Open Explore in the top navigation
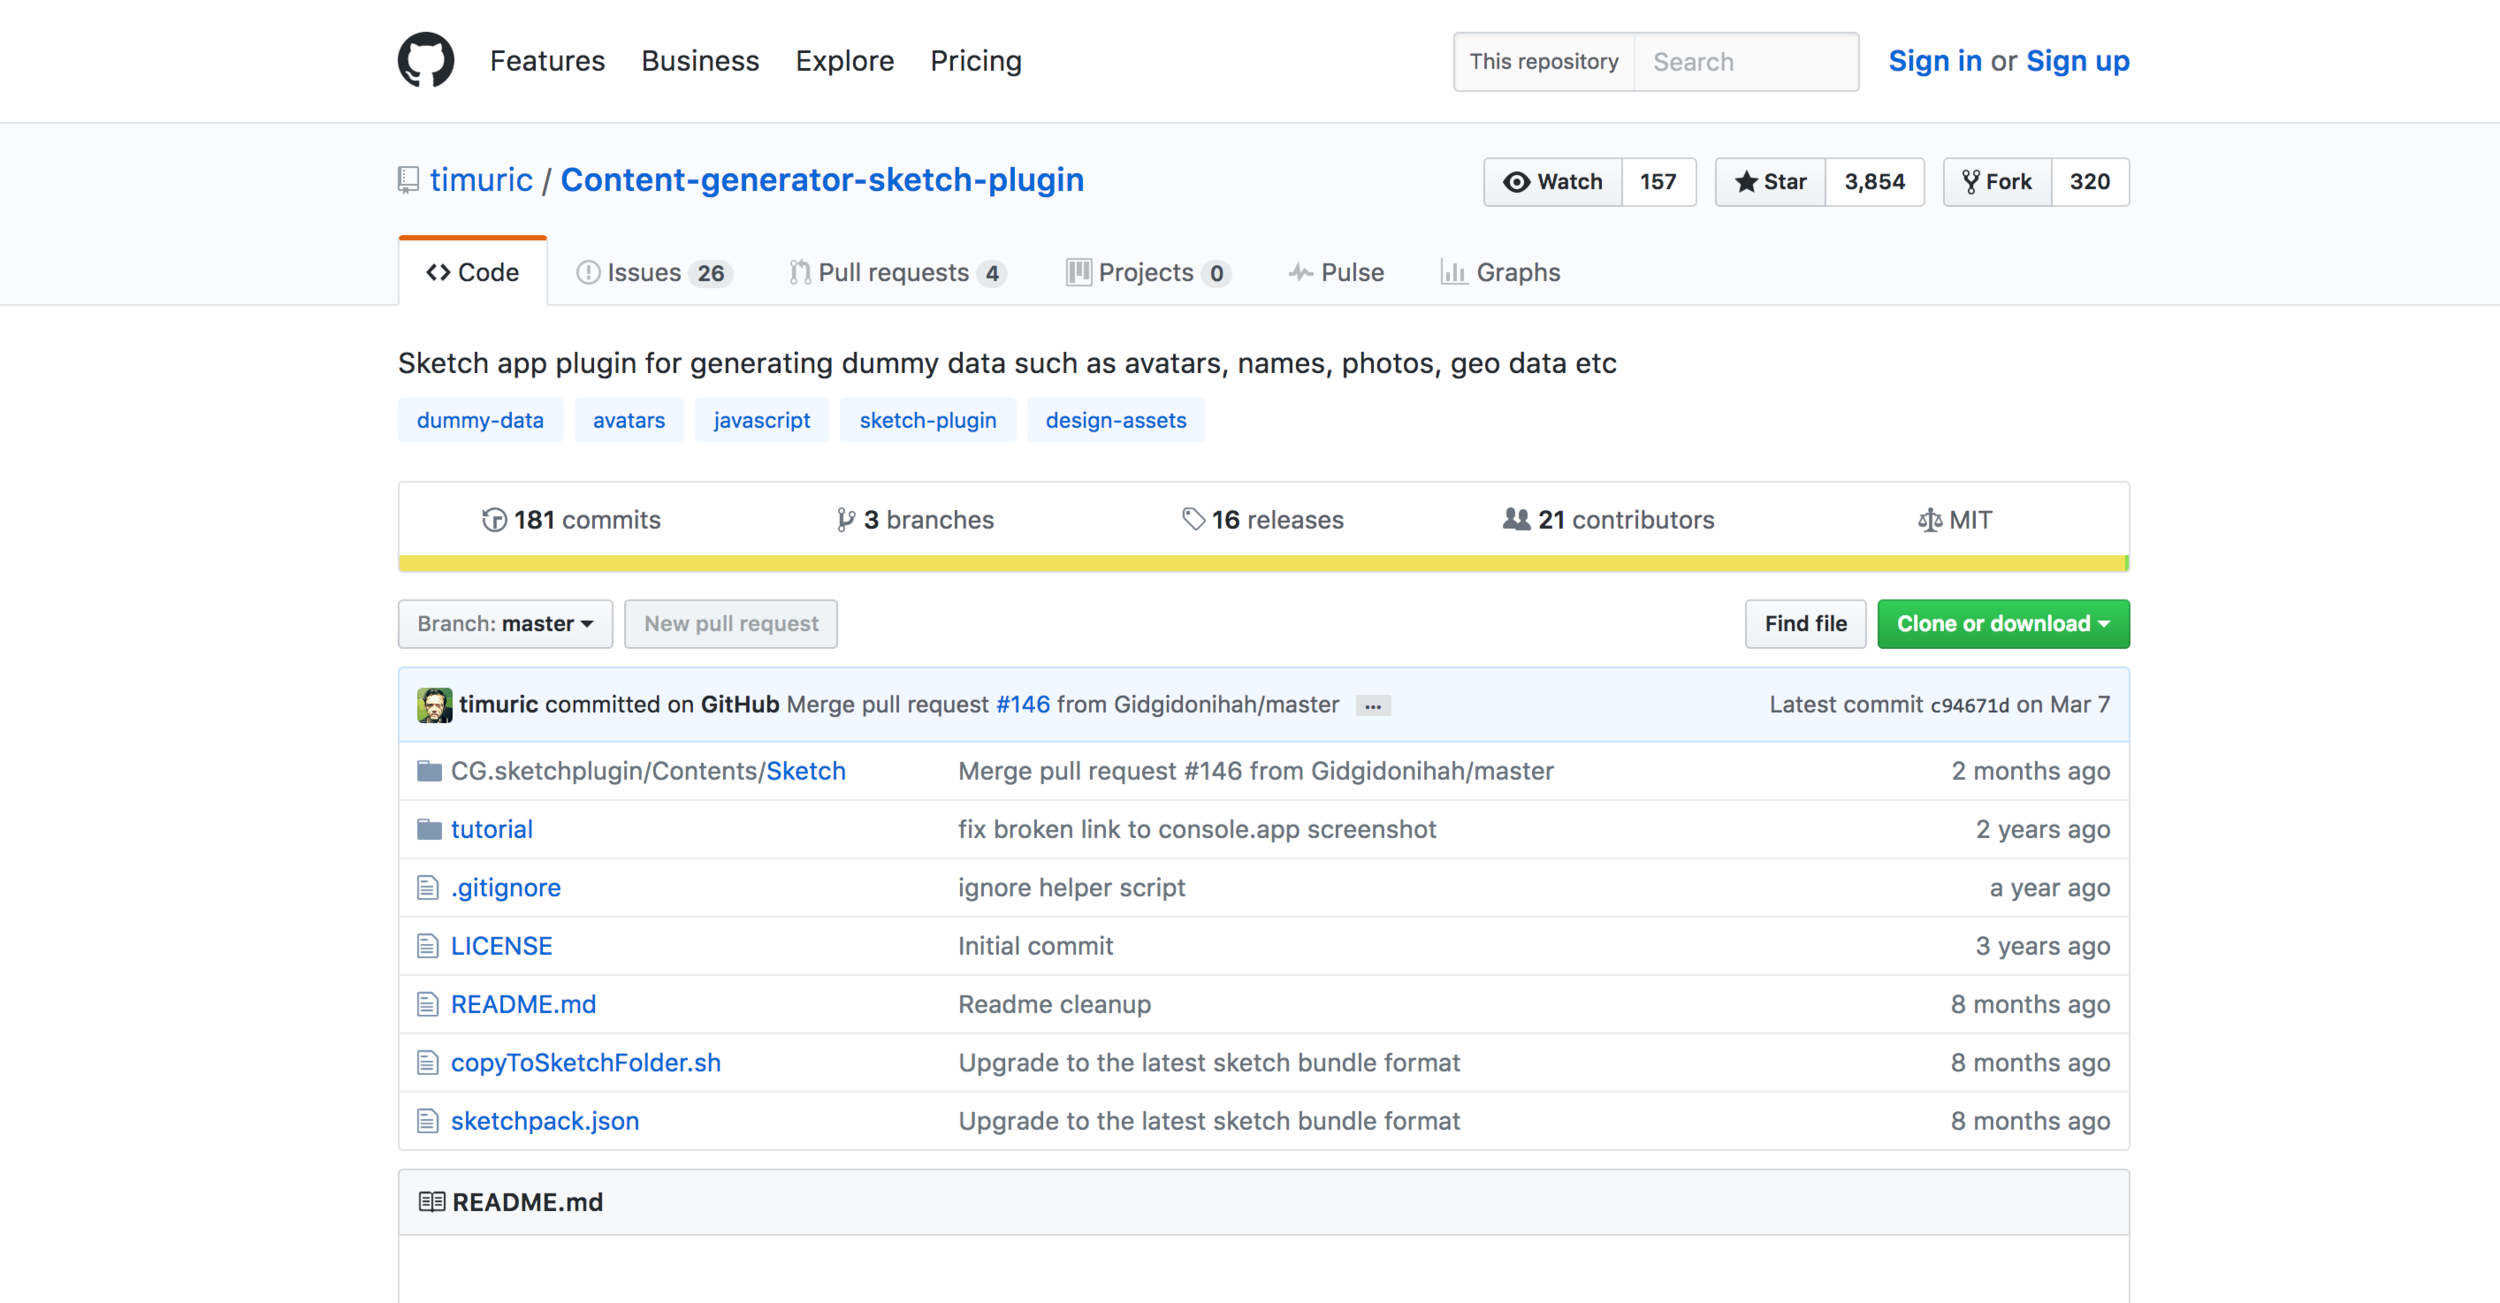 [x=844, y=61]
